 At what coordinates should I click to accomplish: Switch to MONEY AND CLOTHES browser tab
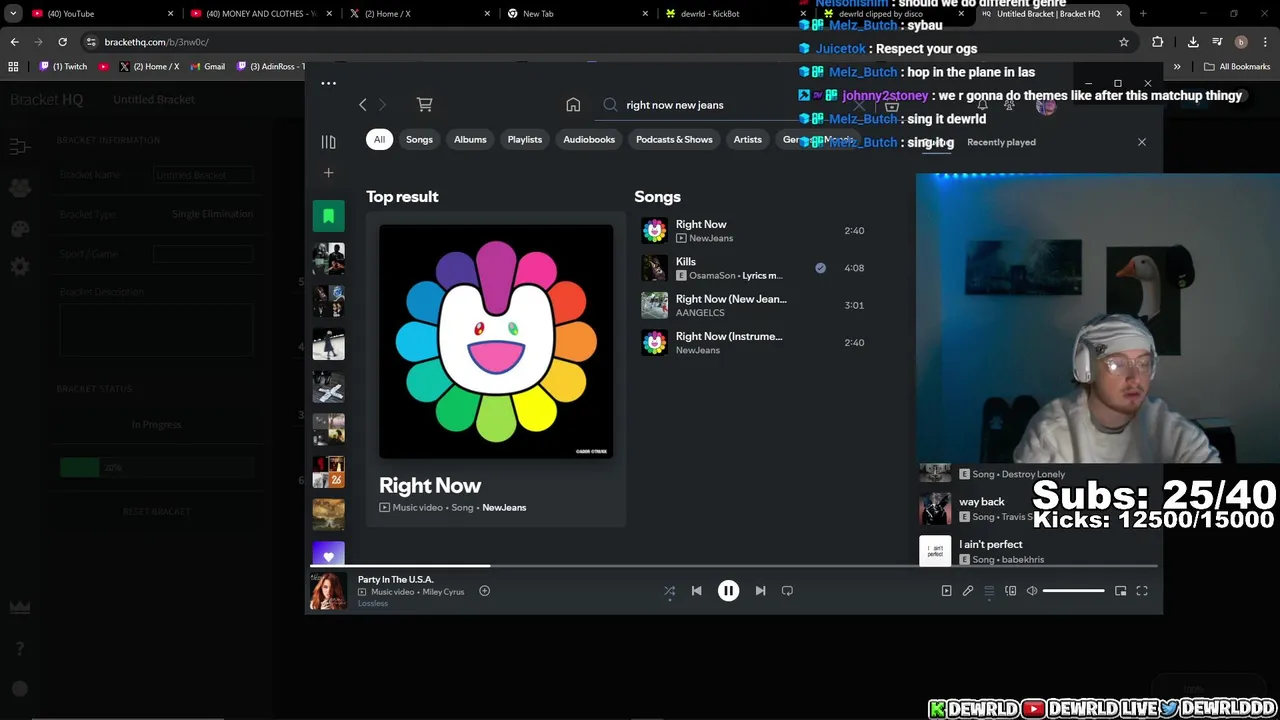click(261, 14)
